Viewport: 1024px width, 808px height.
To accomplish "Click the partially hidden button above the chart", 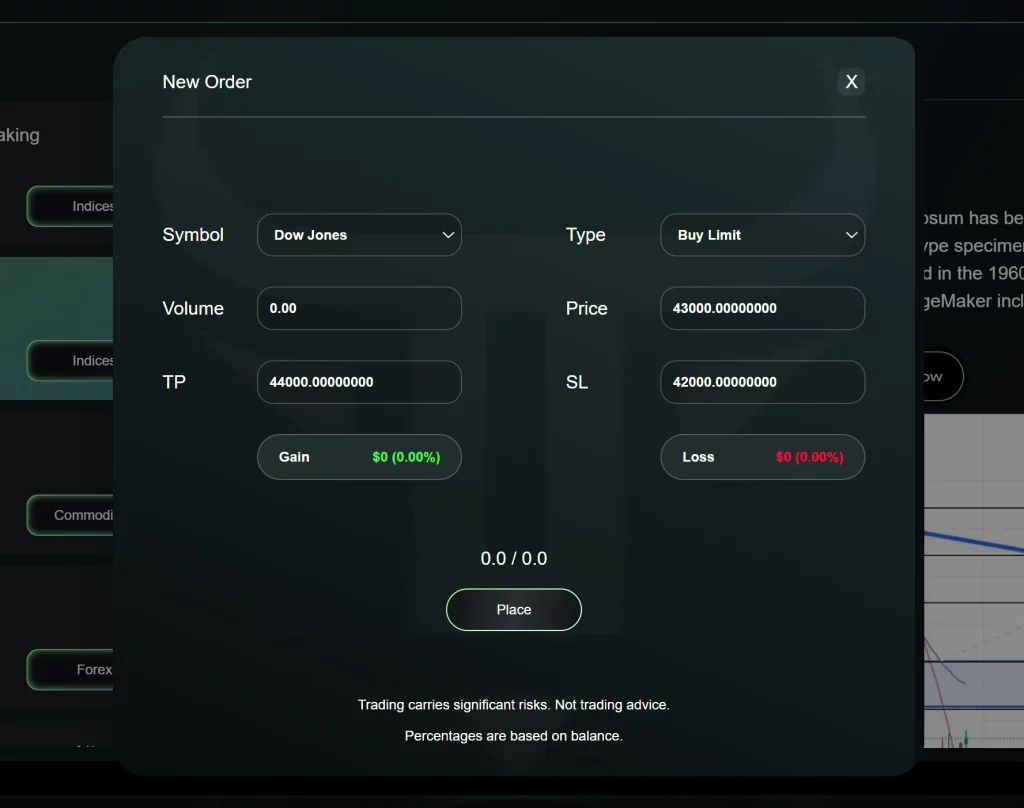I will click(x=940, y=376).
